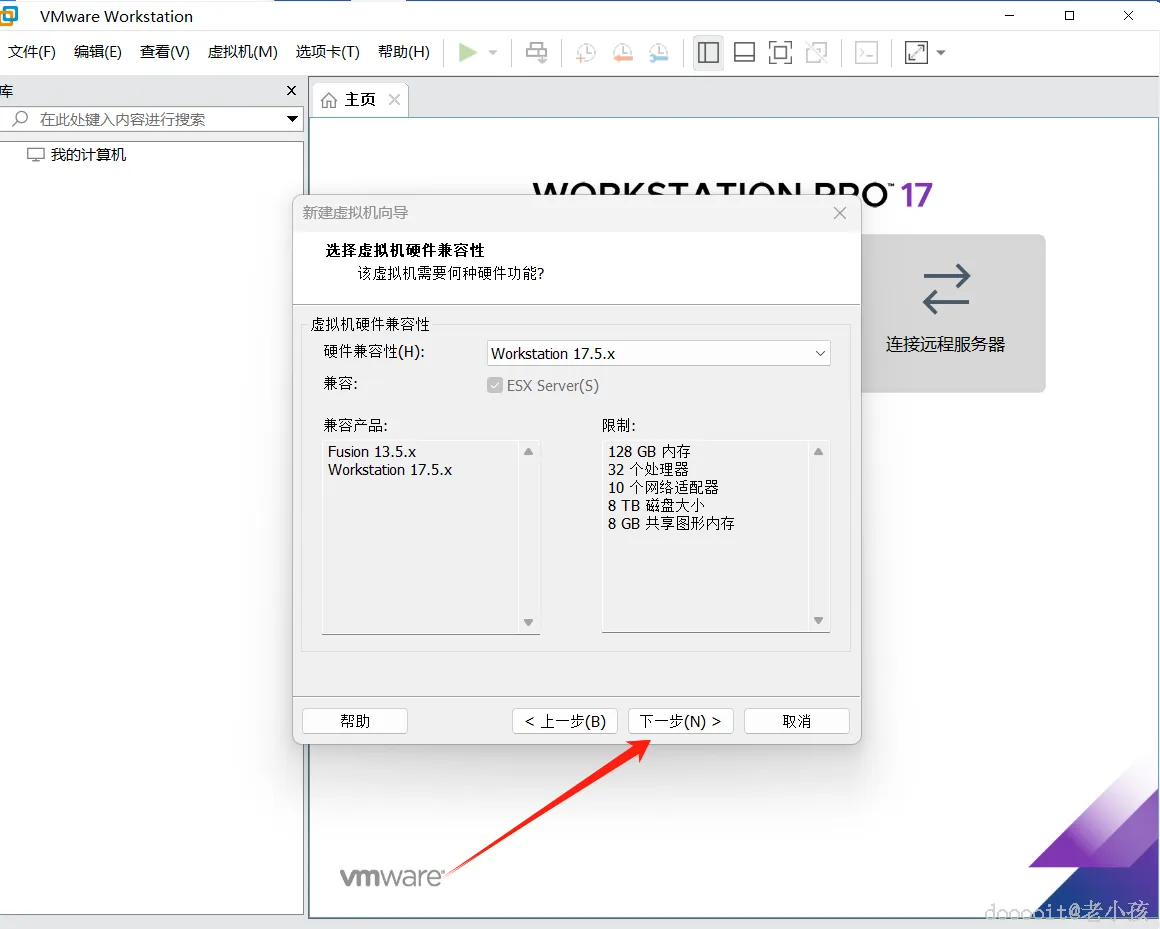
Task: Revert the VM to its snapshot
Action: 622,52
